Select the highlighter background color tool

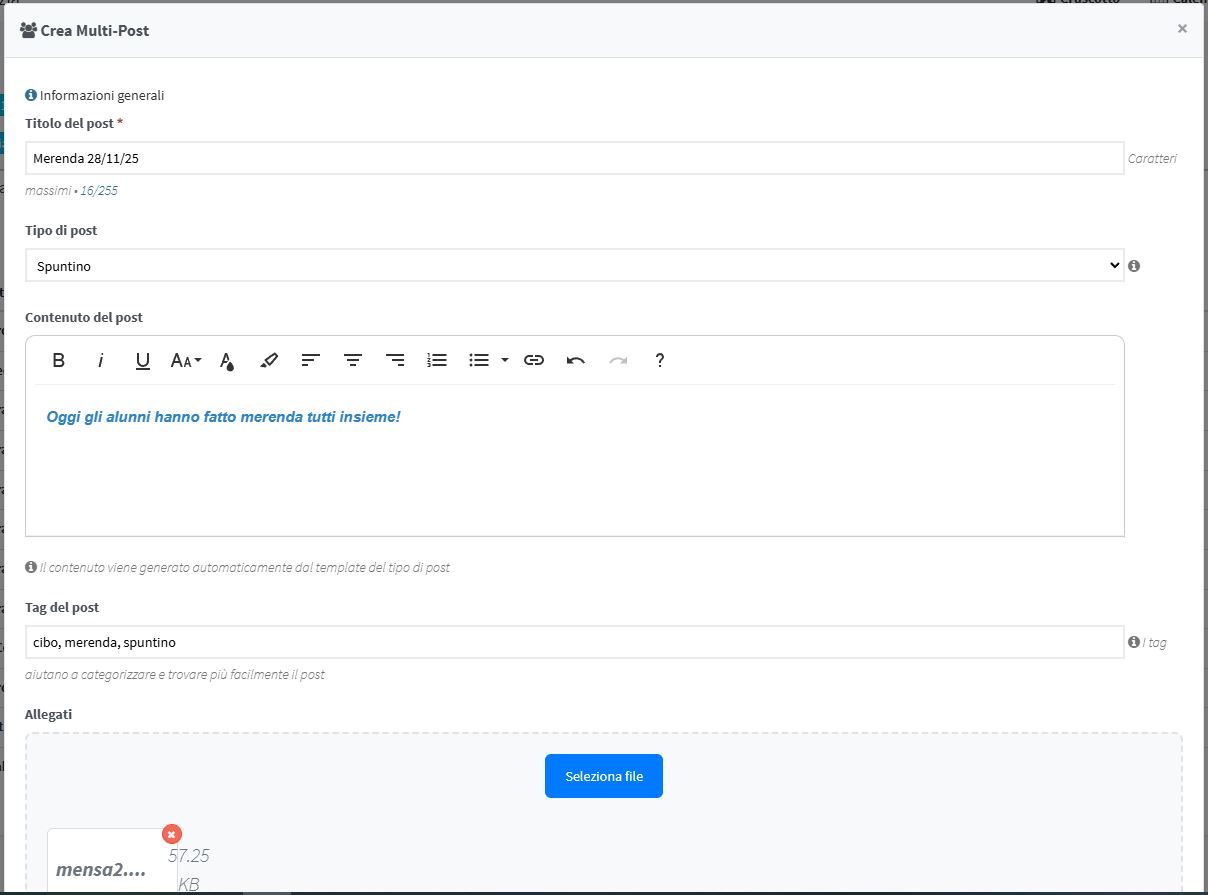coord(268,360)
